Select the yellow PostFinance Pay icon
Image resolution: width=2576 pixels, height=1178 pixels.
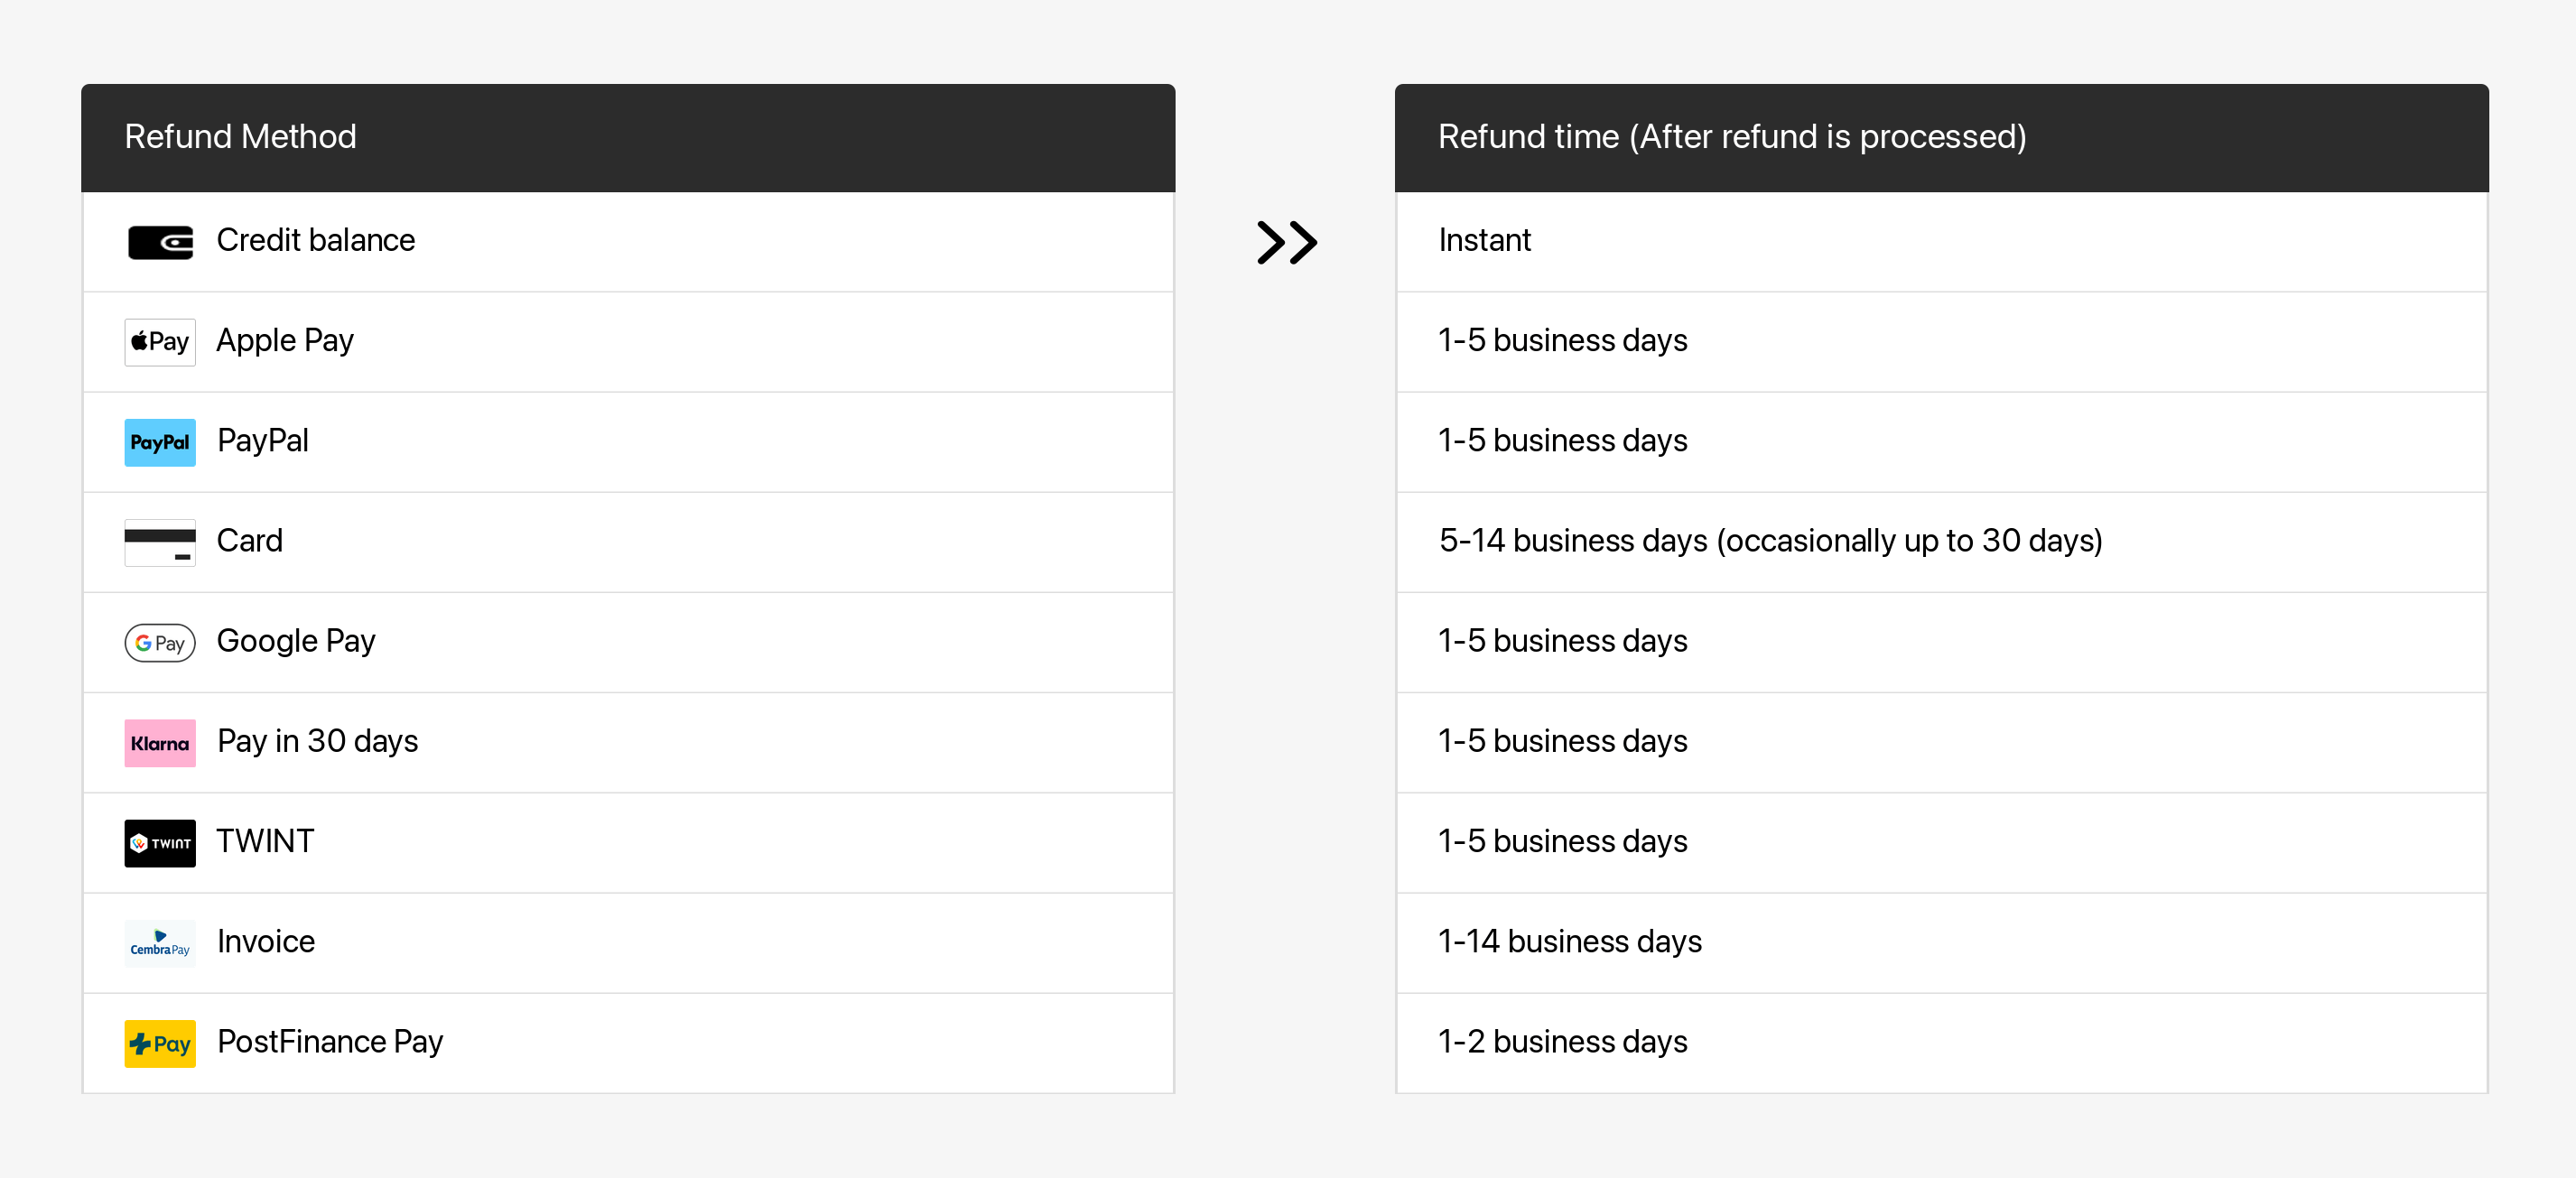(x=160, y=1043)
